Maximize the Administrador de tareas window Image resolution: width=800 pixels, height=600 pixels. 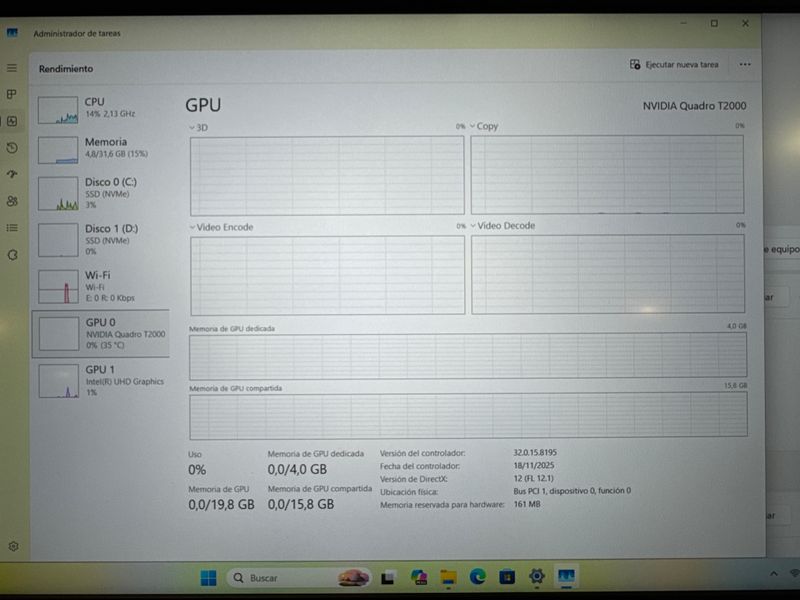(714, 23)
